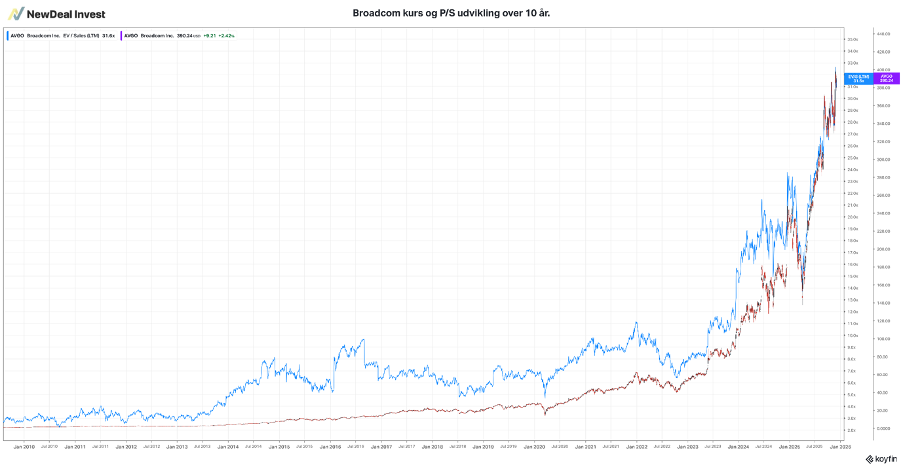Click the 35.0x tick on EV/Sales axis
Image resolution: width=904 pixels, height=468 pixels.
[x=852, y=39]
